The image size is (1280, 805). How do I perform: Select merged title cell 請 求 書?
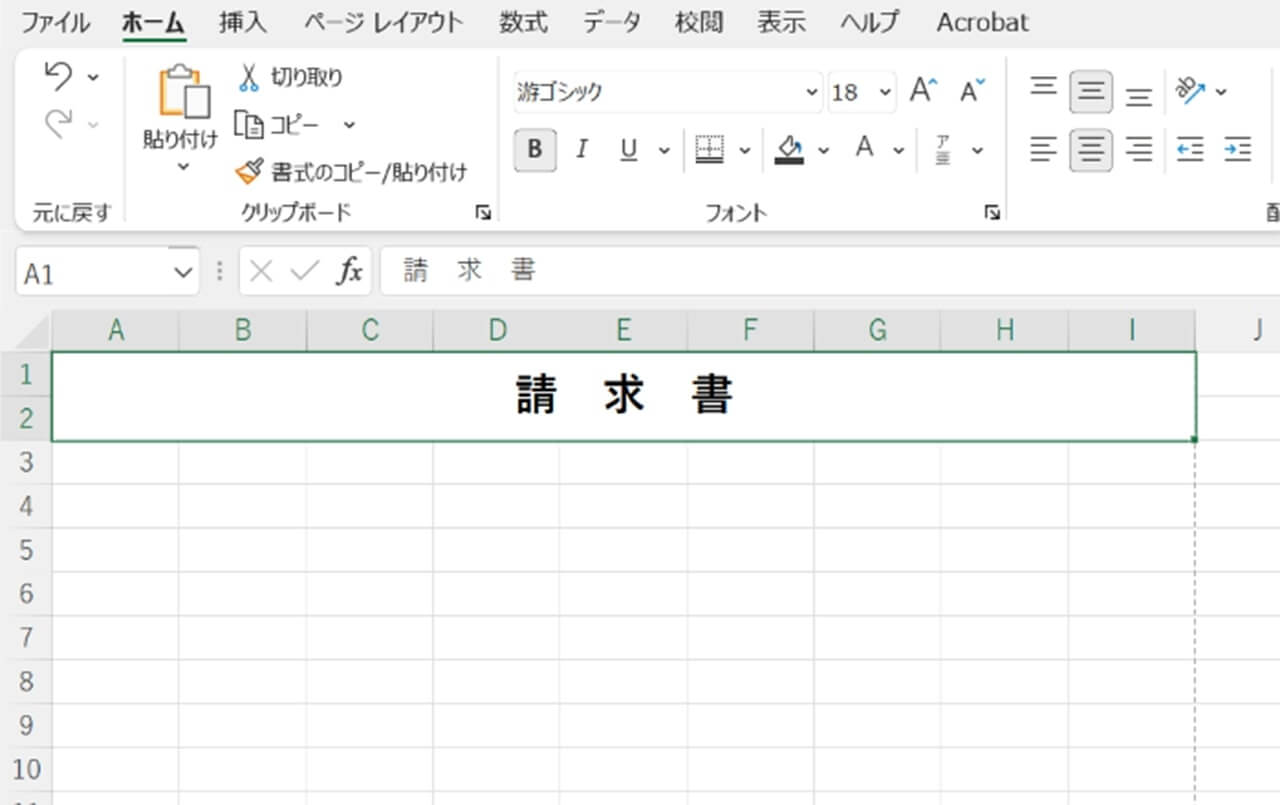click(624, 396)
